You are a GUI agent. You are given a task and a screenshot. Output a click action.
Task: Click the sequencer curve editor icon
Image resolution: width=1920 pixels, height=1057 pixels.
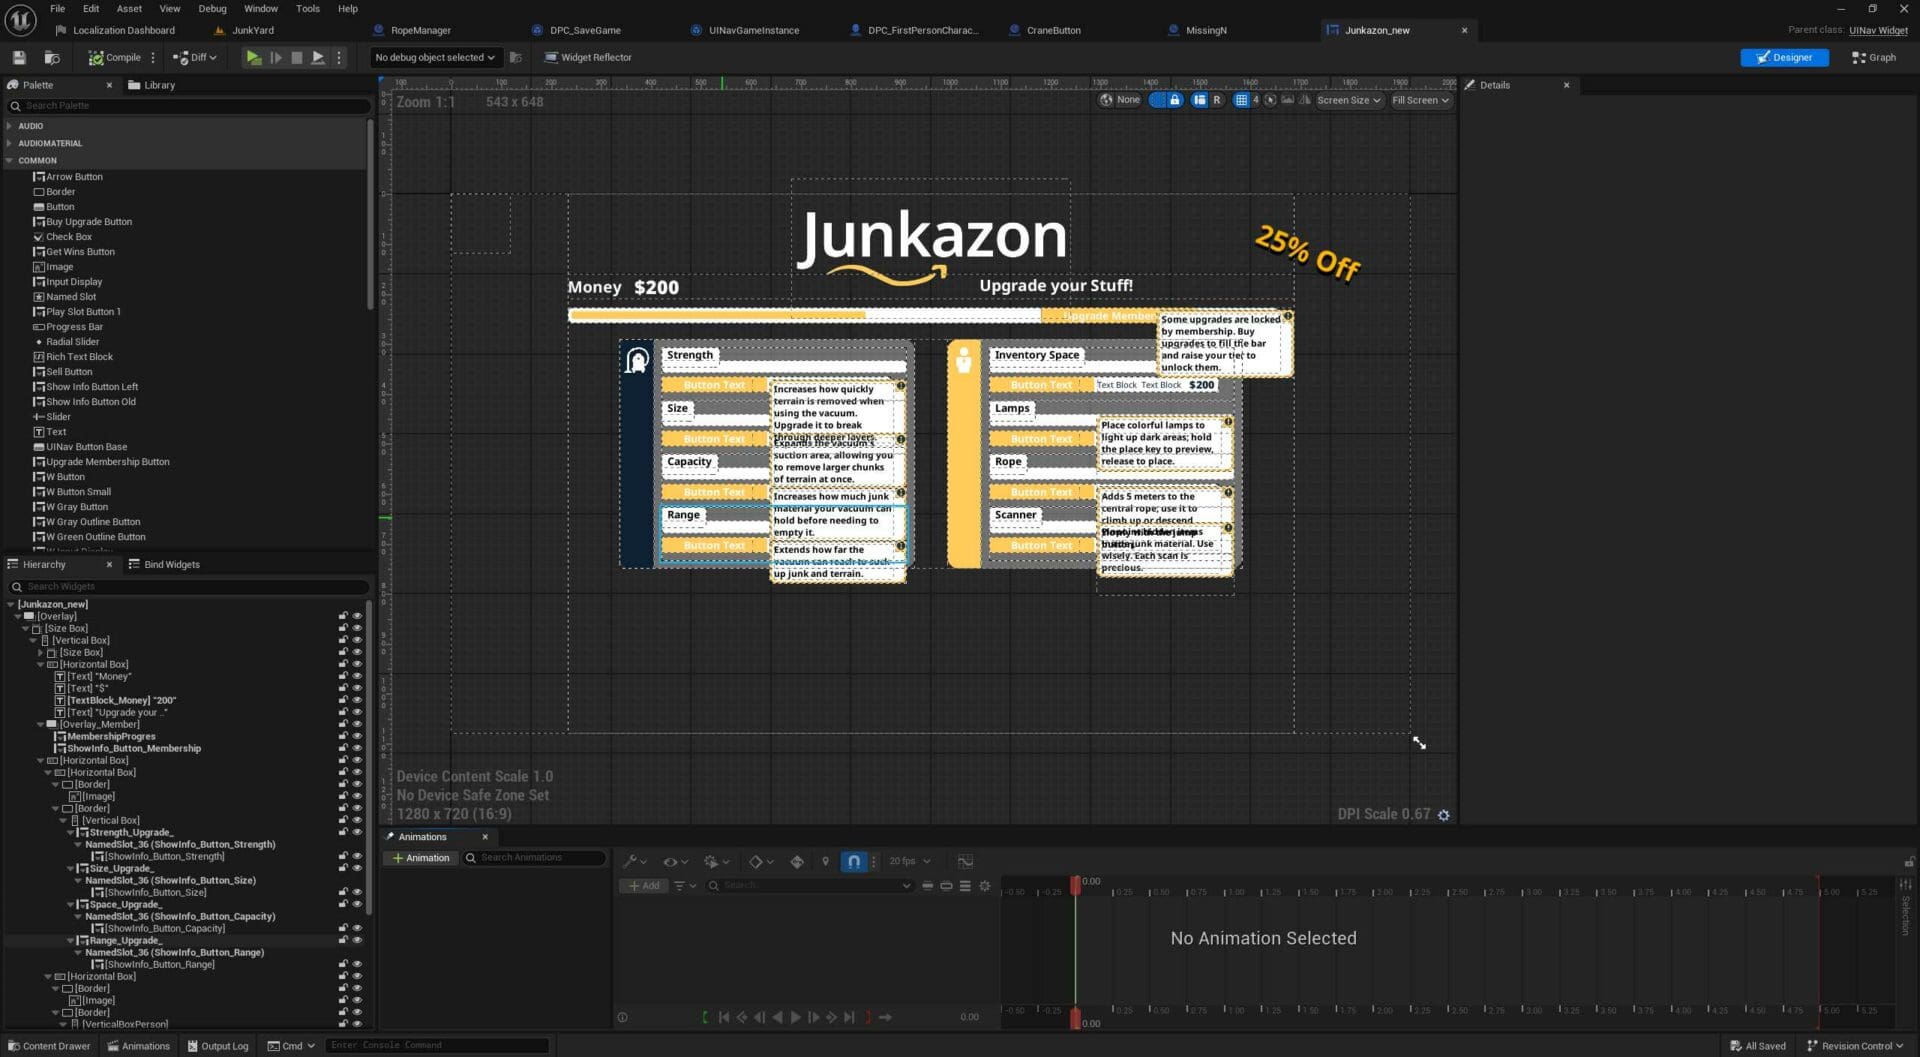[965, 861]
